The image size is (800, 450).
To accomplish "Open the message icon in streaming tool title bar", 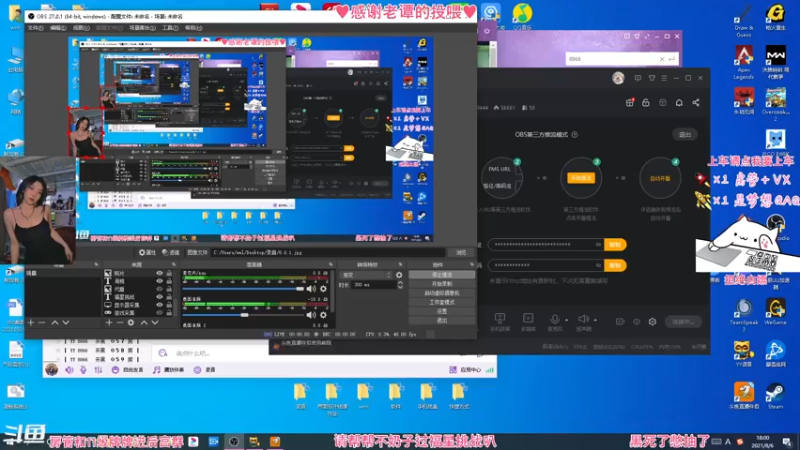I will tap(638, 78).
